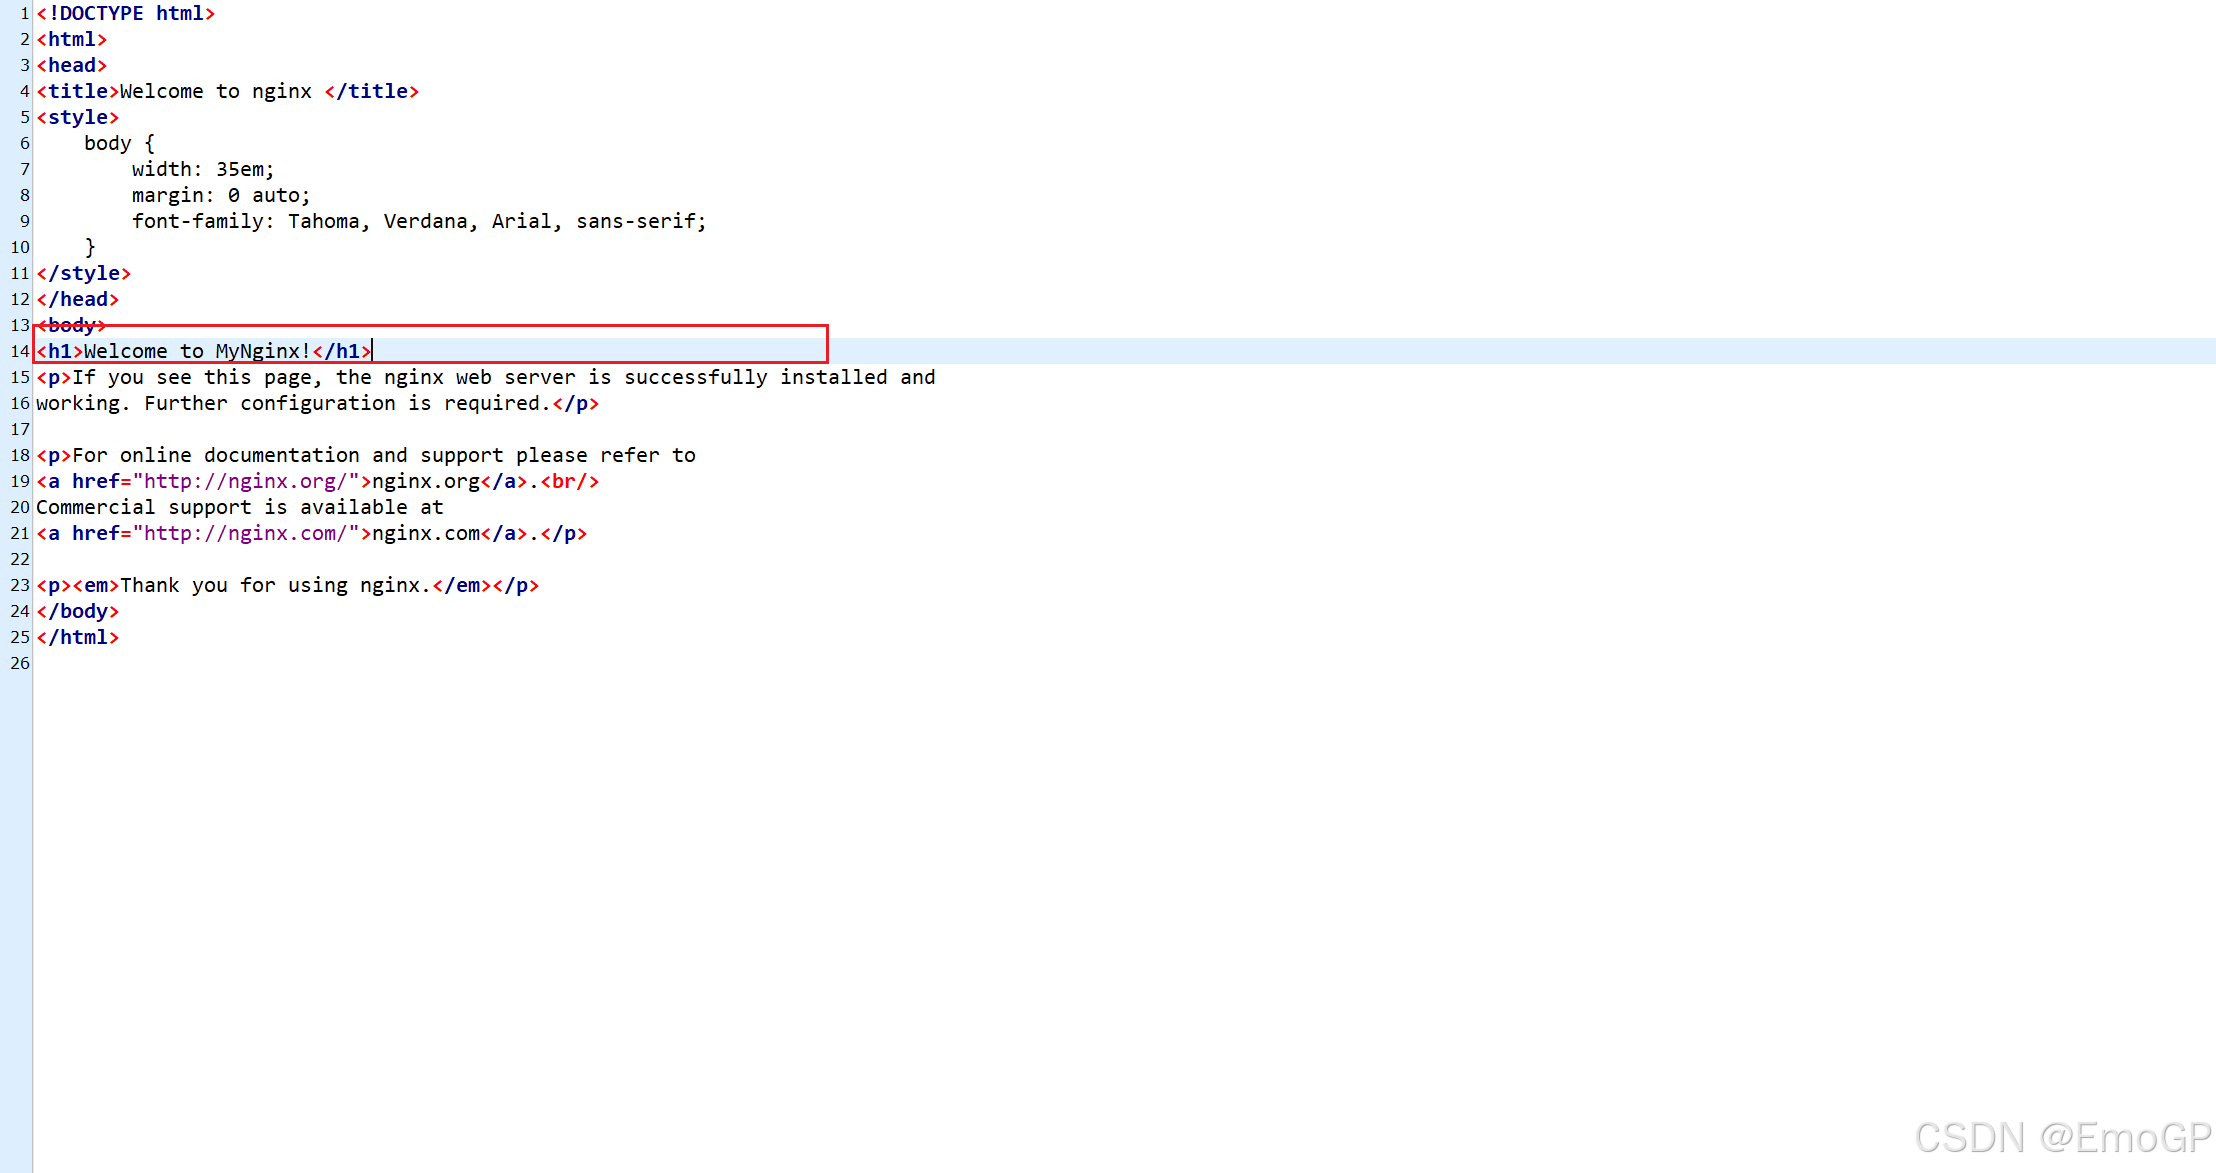Click the 'For online documentation and support' line
Screen dimensions: 2216x1173
[x=366, y=455]
